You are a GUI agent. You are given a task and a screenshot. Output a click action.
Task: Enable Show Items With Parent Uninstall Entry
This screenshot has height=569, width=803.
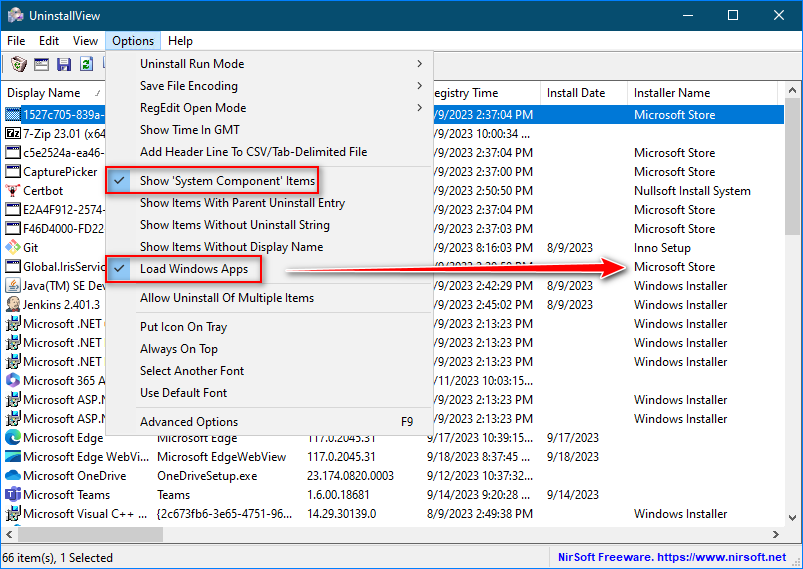pyautogui.click(x=269, y=203)
